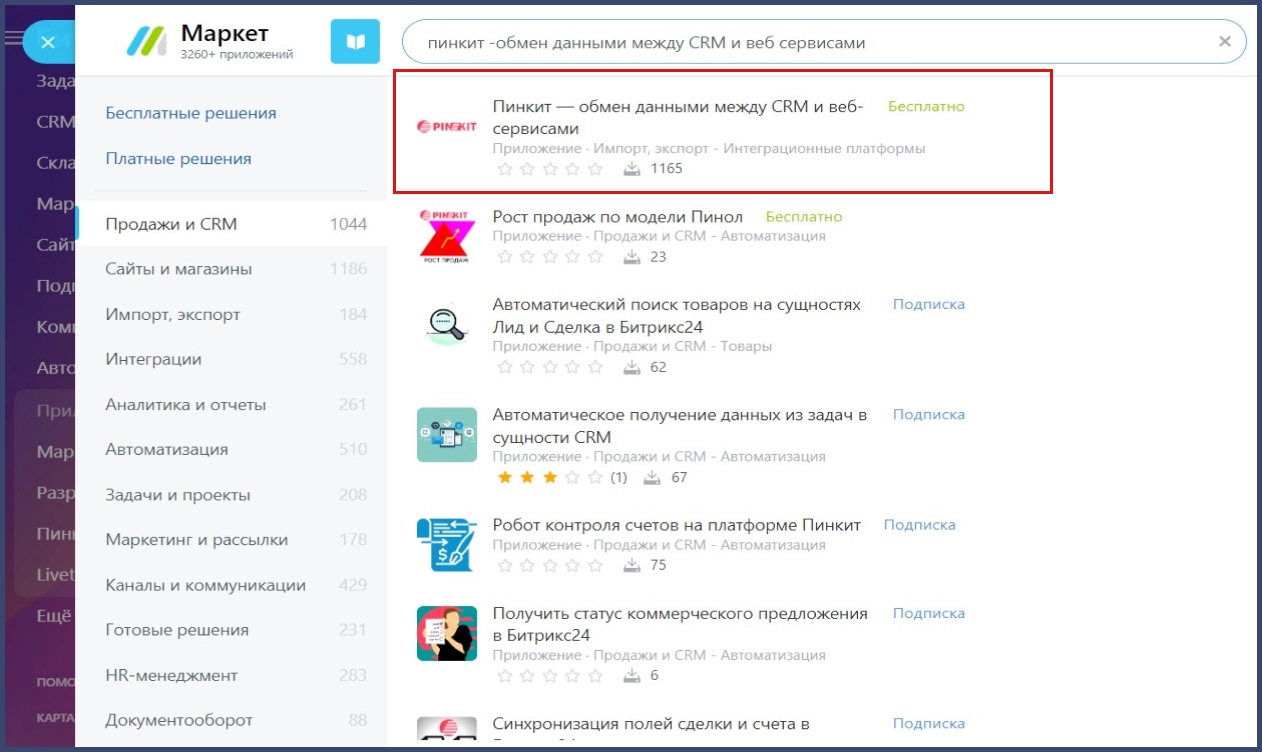Clear the search field with the X
The width and height of the screenshot is (1262, 752).
pyautogui.click(x=1224, y=42)
